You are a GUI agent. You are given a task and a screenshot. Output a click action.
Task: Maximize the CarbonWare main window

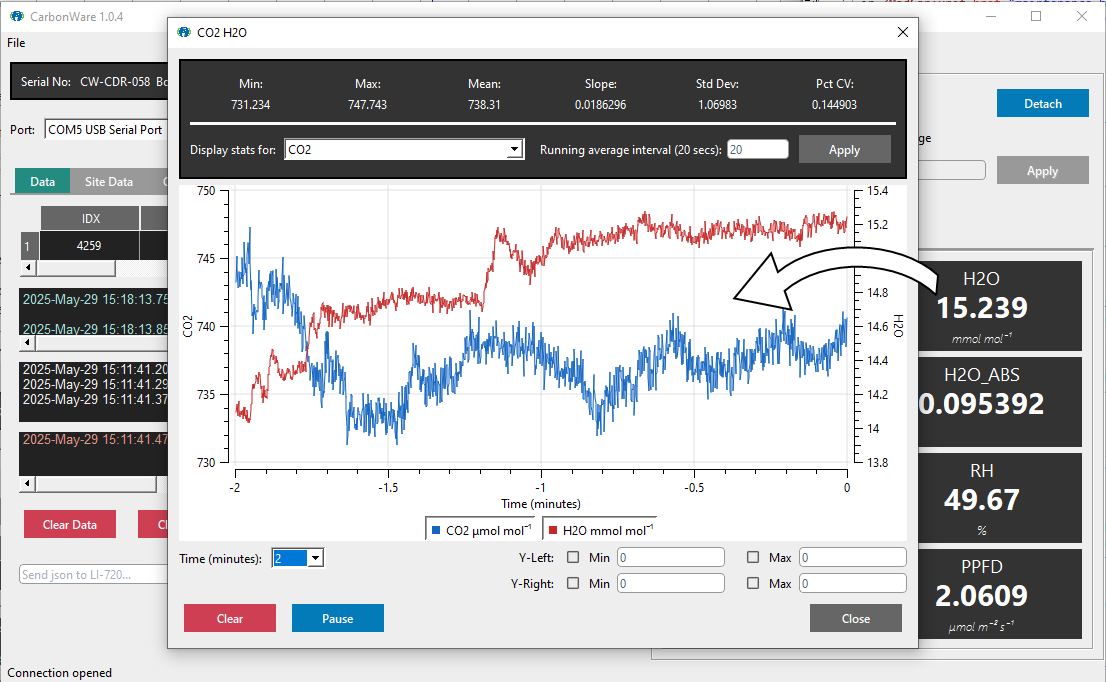[x=1035, y=16]
